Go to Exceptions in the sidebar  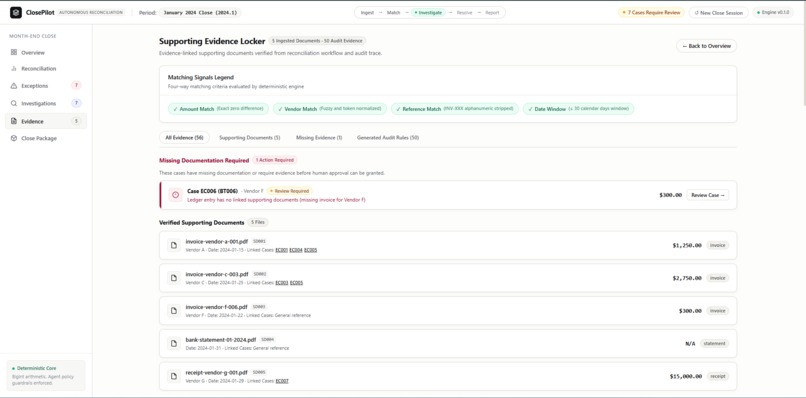pos(46,86)
